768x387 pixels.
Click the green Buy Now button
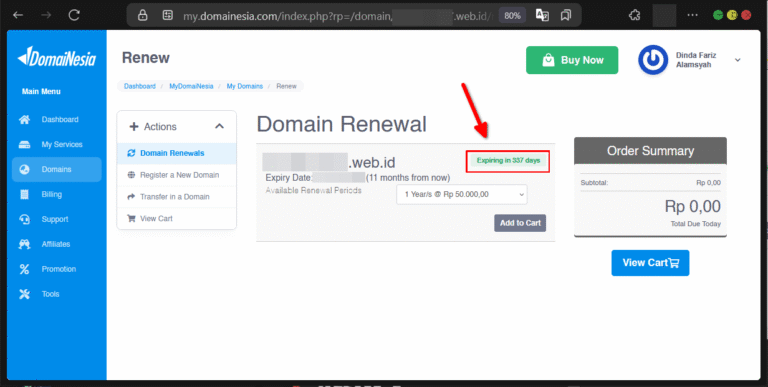[572, 60]
